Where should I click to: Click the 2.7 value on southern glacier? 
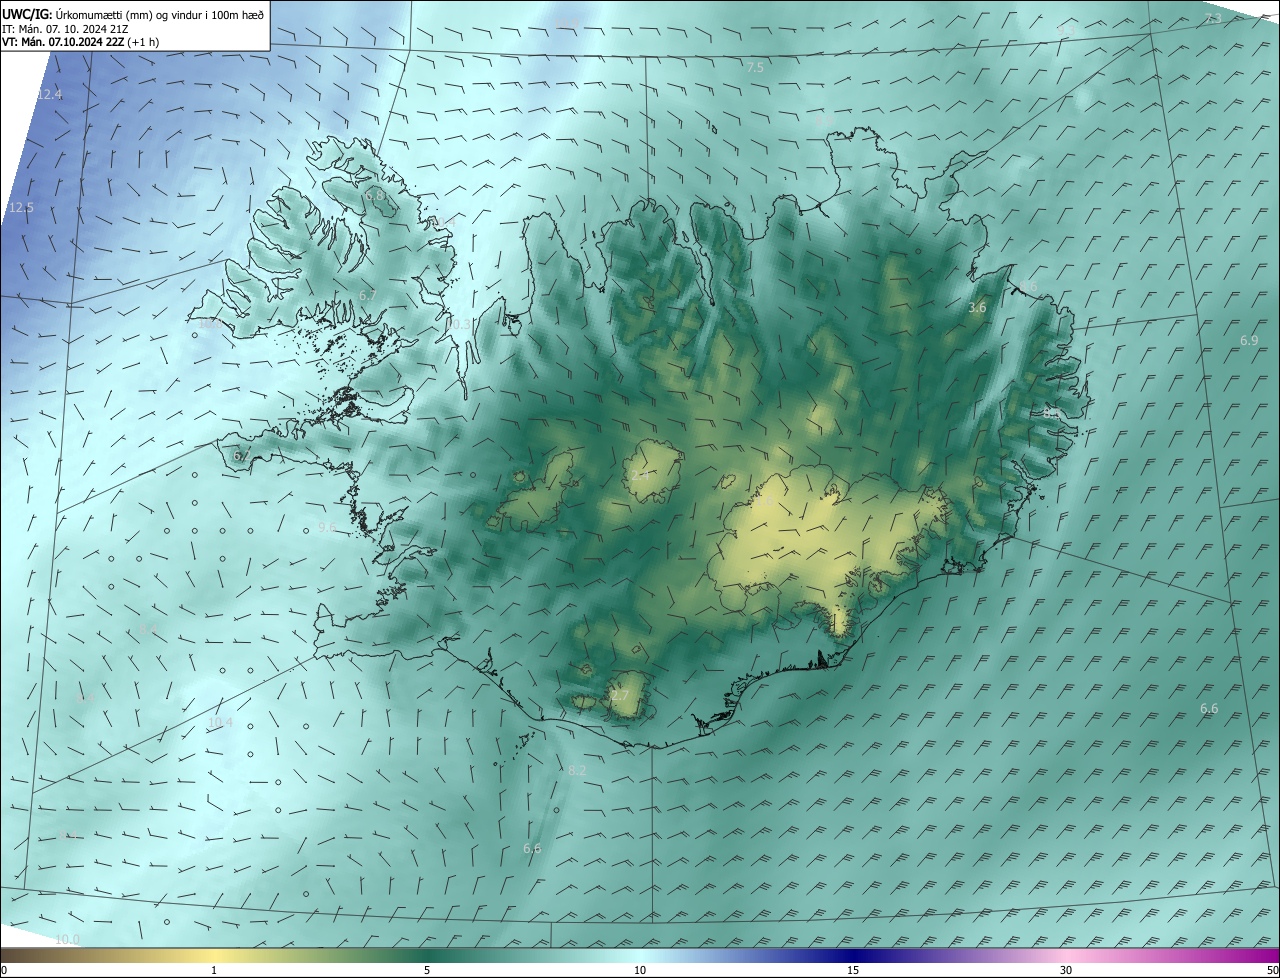pos(620,695)
